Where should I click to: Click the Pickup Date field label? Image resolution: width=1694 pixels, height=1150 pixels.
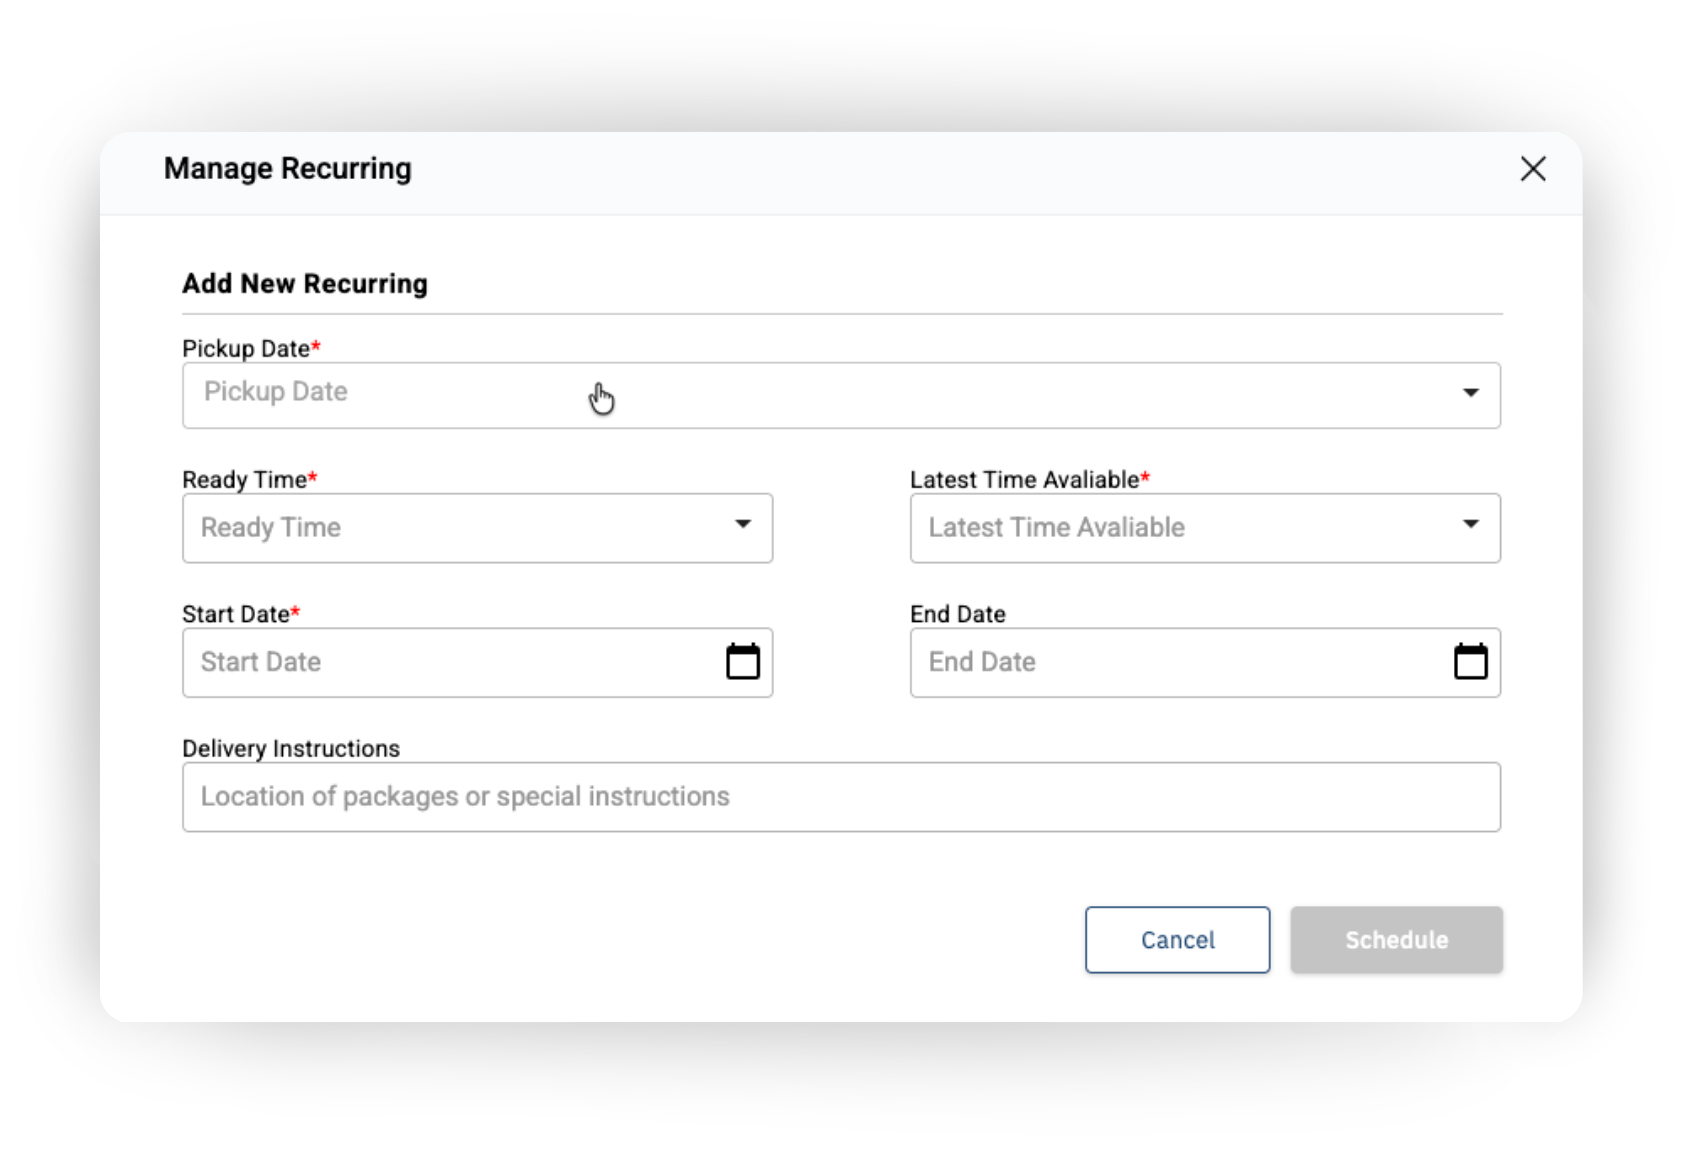coord(246,349)
